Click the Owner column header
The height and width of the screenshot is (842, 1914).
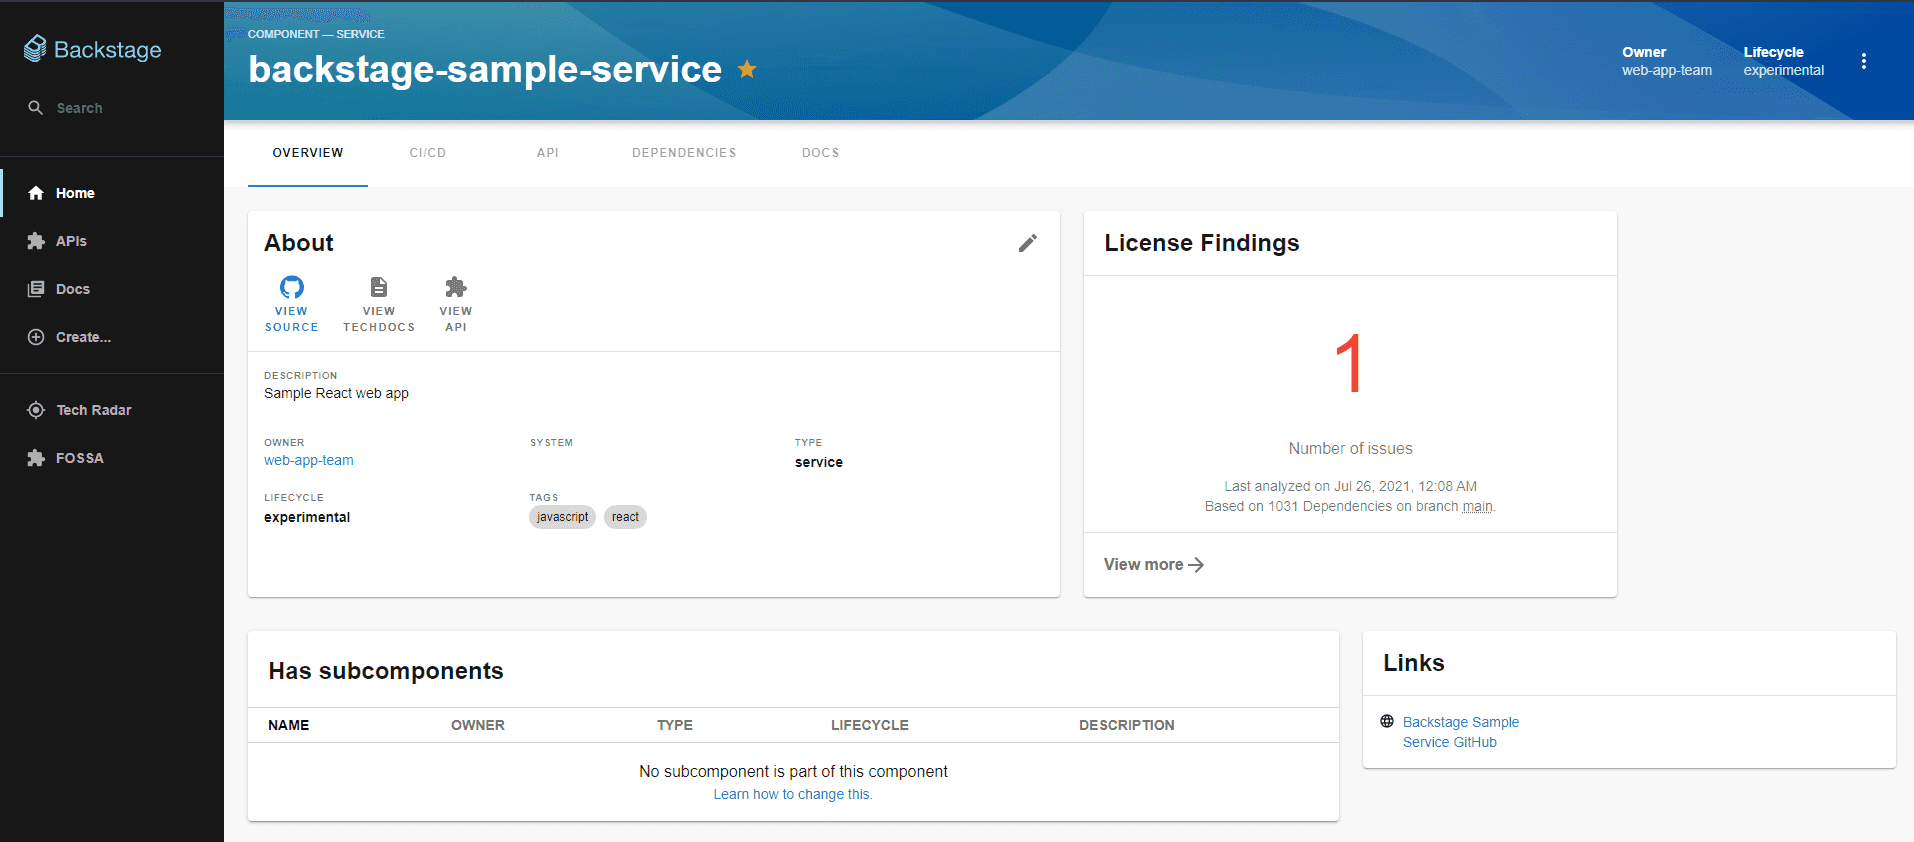click(478, 725)
